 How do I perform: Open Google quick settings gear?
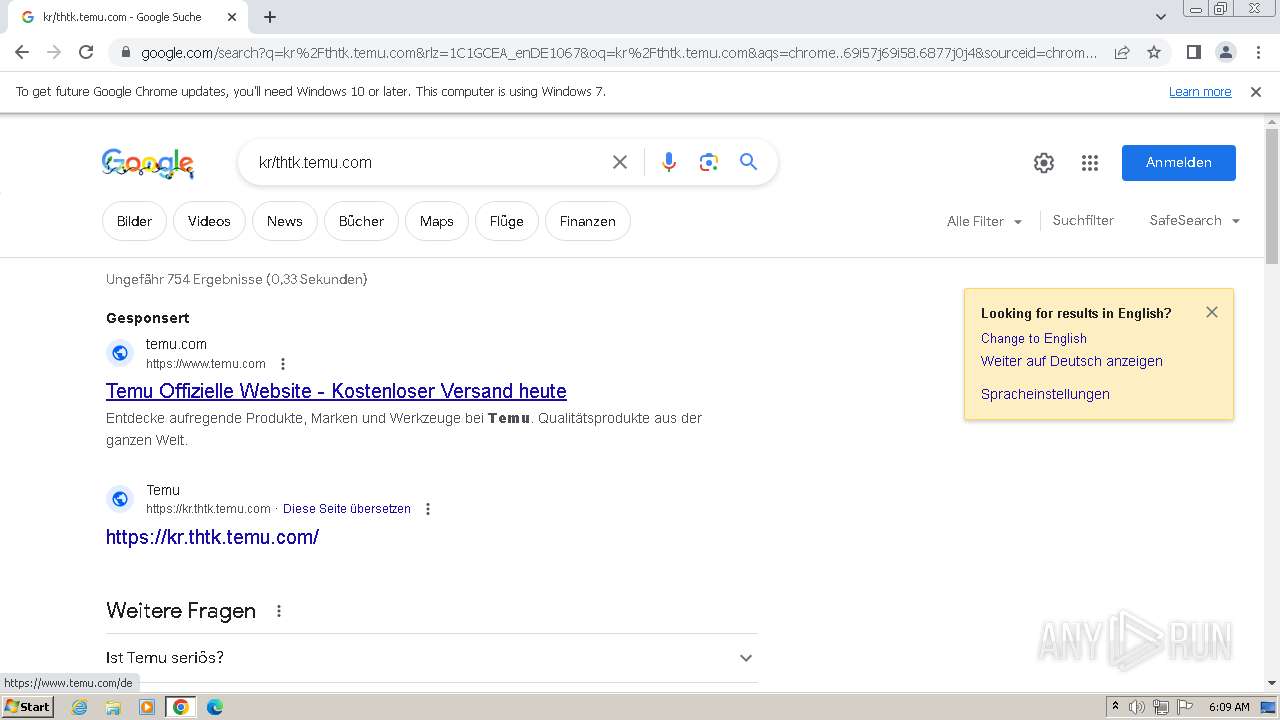tap(1044, 163)
